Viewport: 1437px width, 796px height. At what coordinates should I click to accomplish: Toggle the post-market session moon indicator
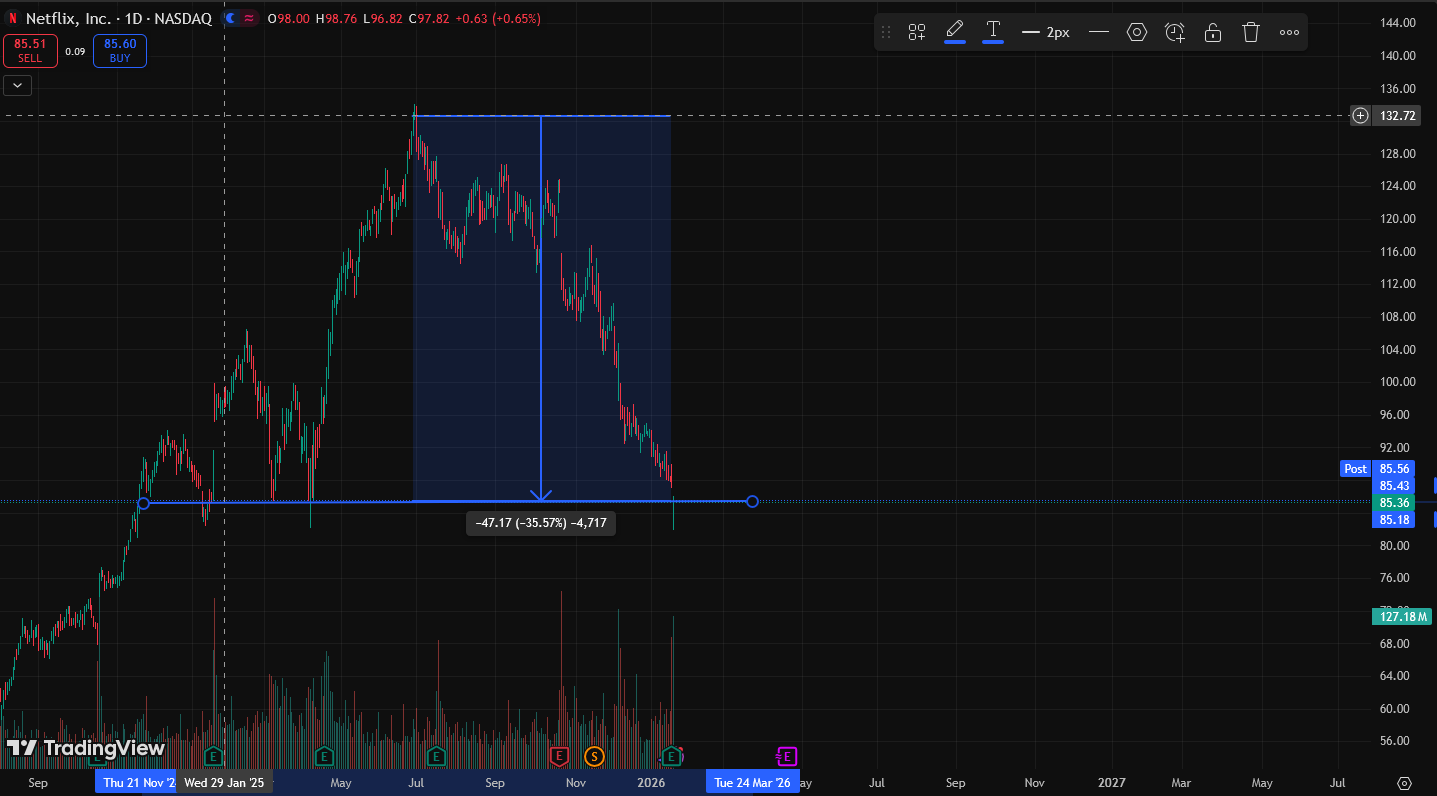231,18
